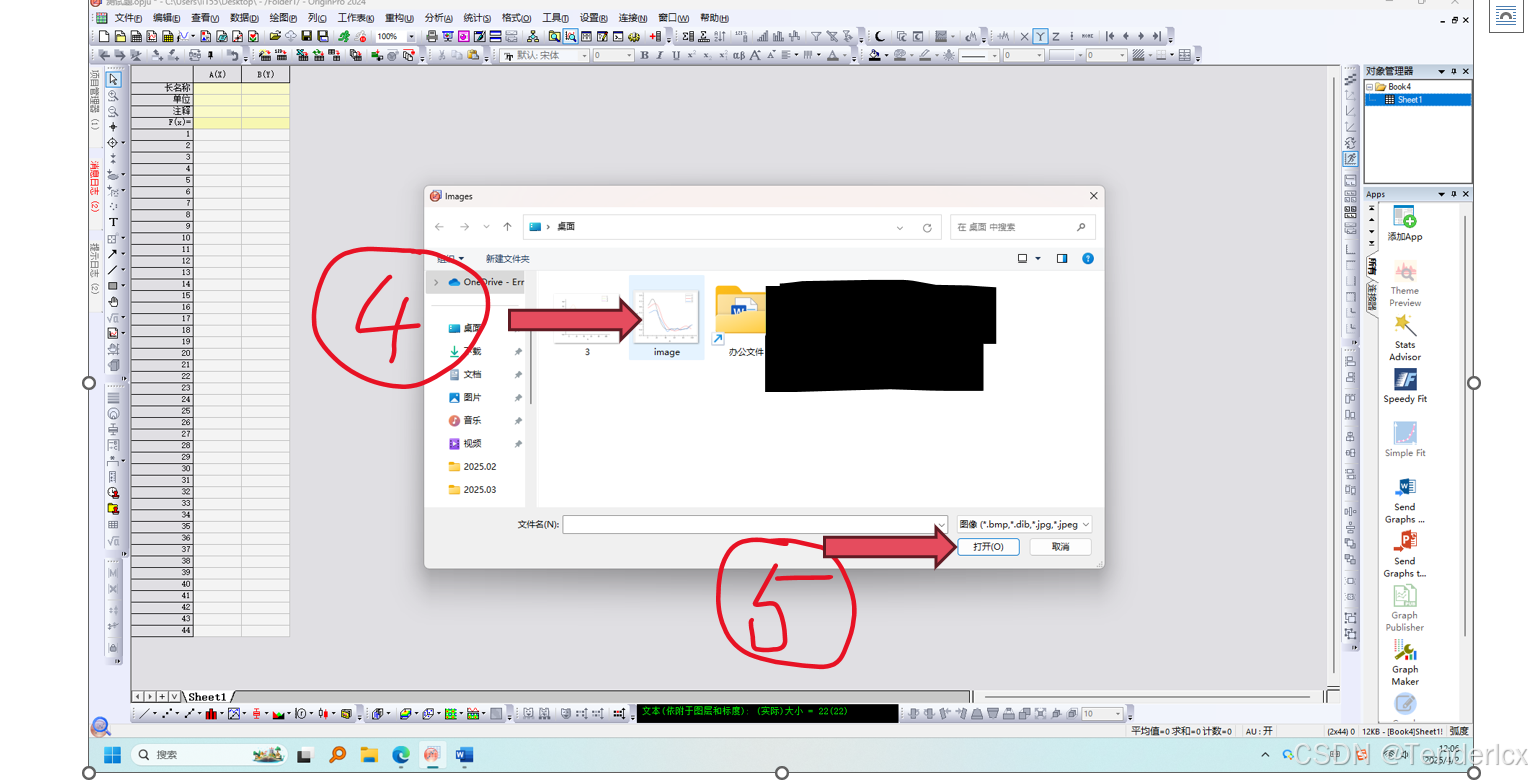The height and width of the screenshot is (781, 1532).
Task: Click the Open file folder icon in toolbar
Action: pyautogui.click(x=275, y=36)
